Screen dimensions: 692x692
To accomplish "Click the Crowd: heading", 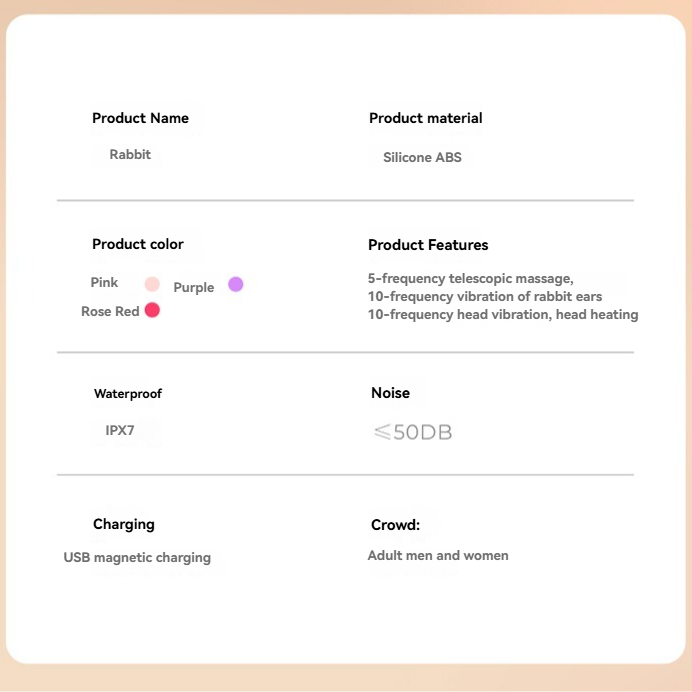I will tap(395, 525).
